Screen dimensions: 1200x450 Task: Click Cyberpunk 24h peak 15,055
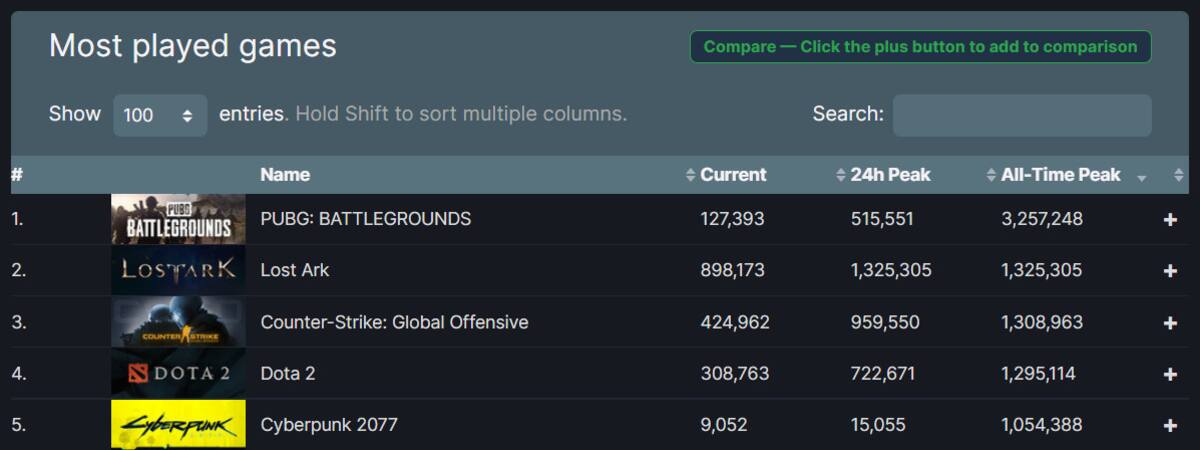878,426
